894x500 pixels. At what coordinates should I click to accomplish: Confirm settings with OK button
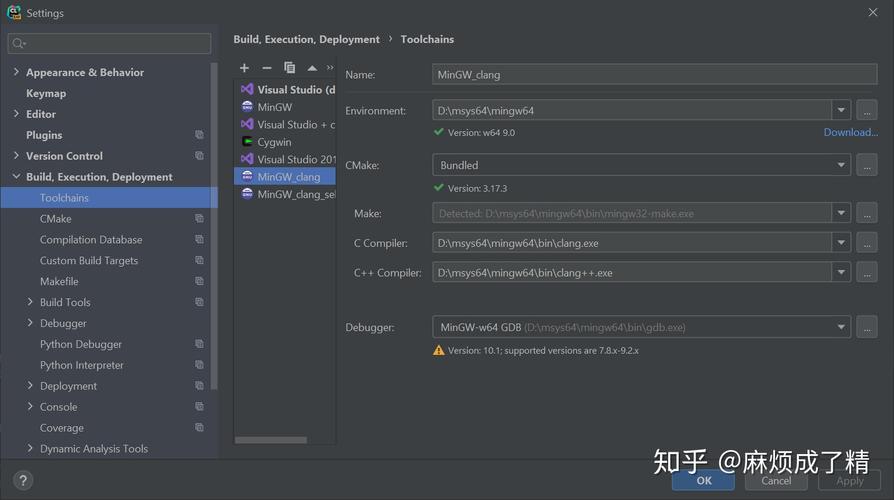click(x=703, y=481)
